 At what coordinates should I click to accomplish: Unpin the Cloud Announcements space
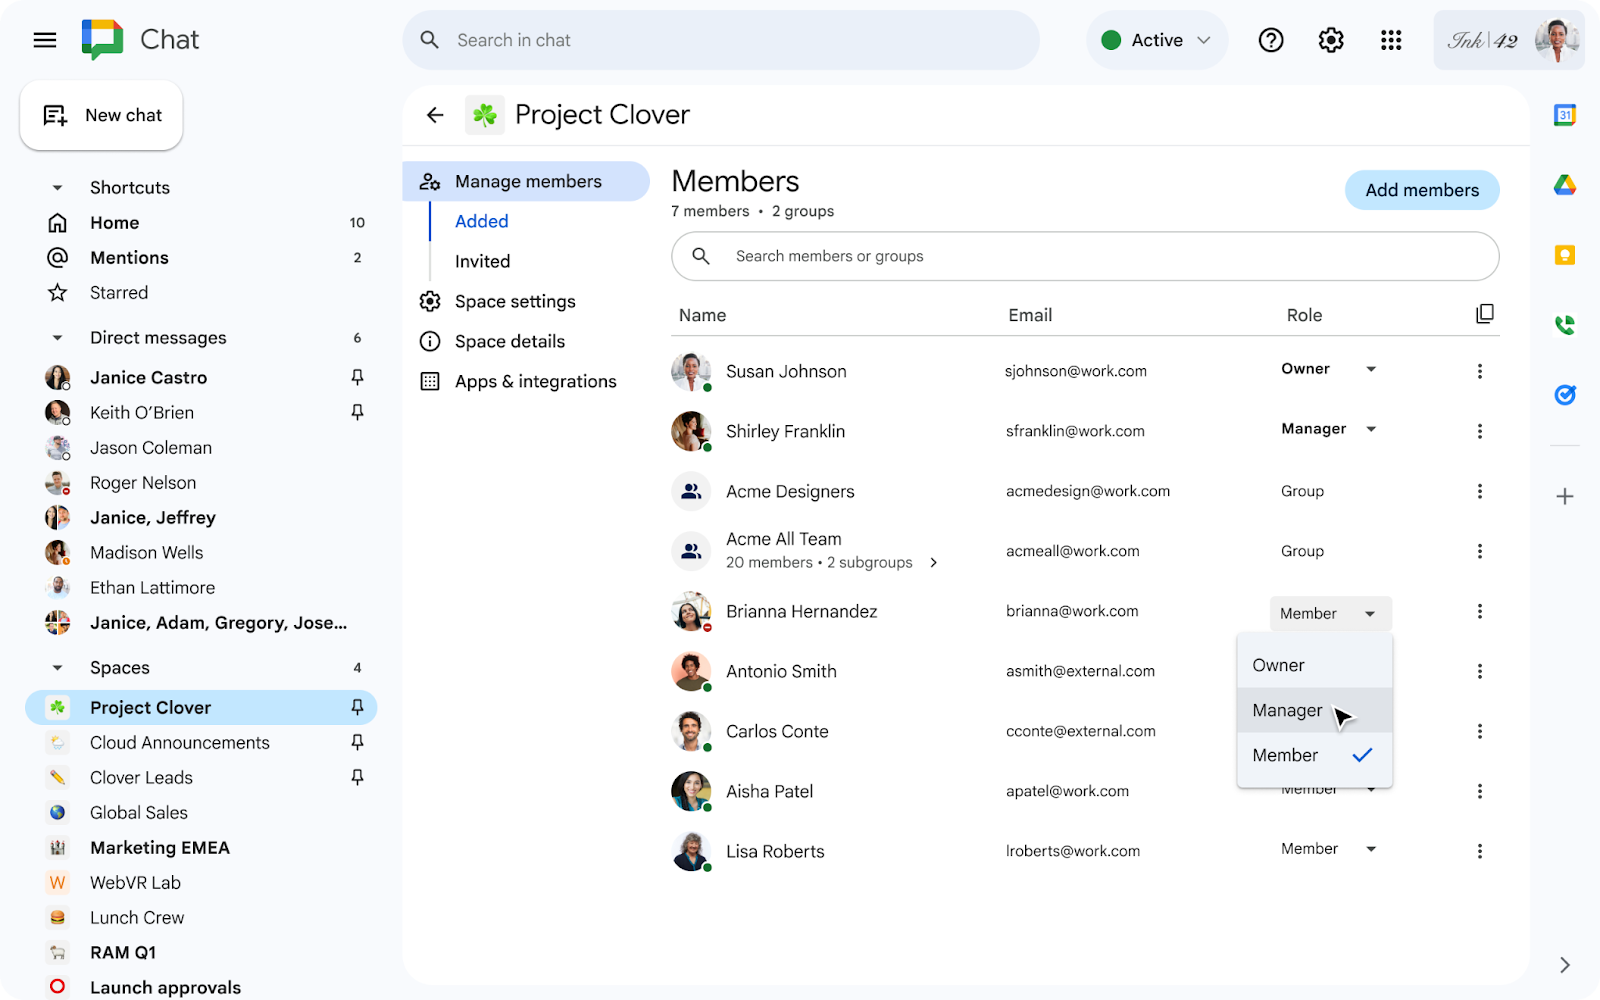pyautogui.click(x=357, y=742)
